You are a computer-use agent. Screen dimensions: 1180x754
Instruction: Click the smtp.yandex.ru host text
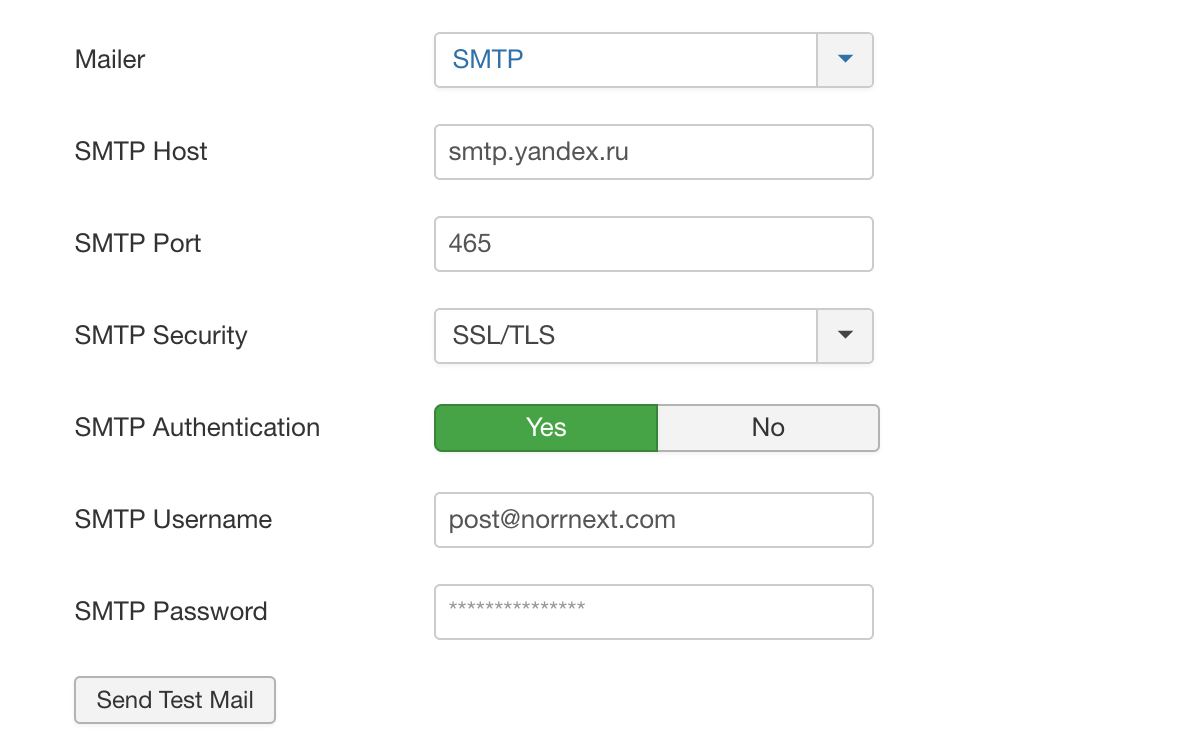click(538, 152)
